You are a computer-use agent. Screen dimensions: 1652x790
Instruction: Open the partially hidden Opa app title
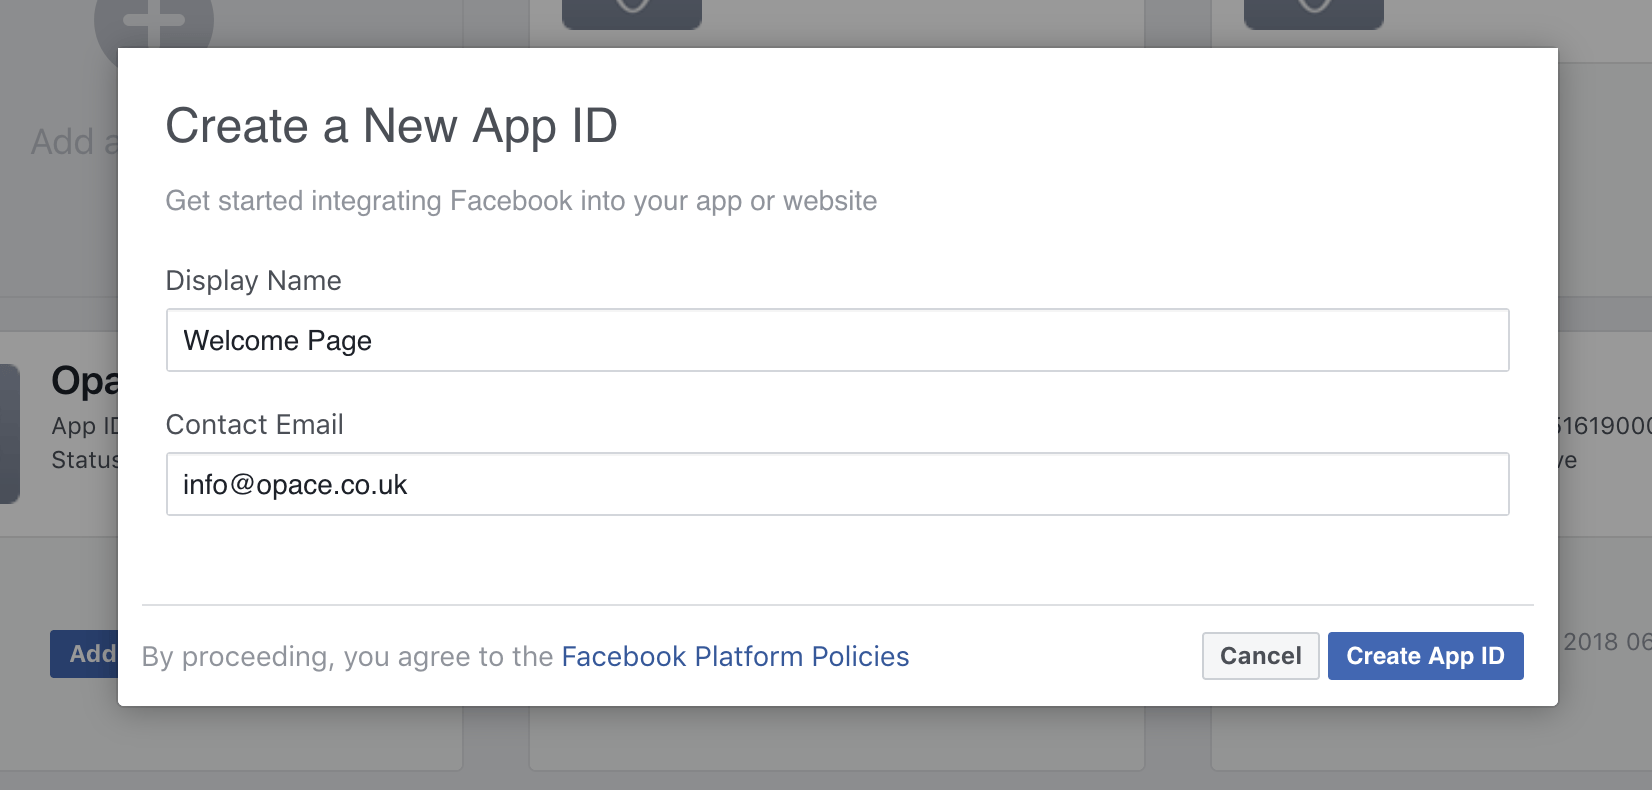tap(84, 381)
